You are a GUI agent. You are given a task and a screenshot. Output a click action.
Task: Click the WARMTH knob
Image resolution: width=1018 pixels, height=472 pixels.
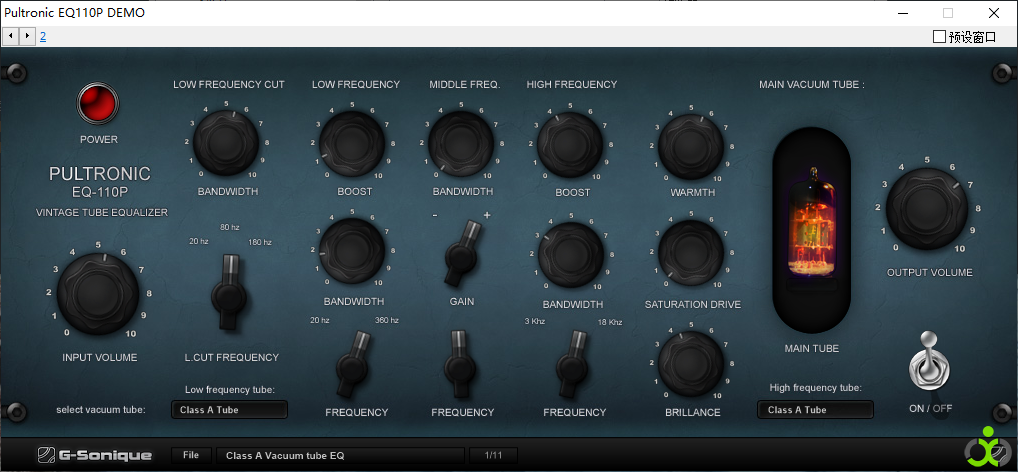tap(691, 145)
